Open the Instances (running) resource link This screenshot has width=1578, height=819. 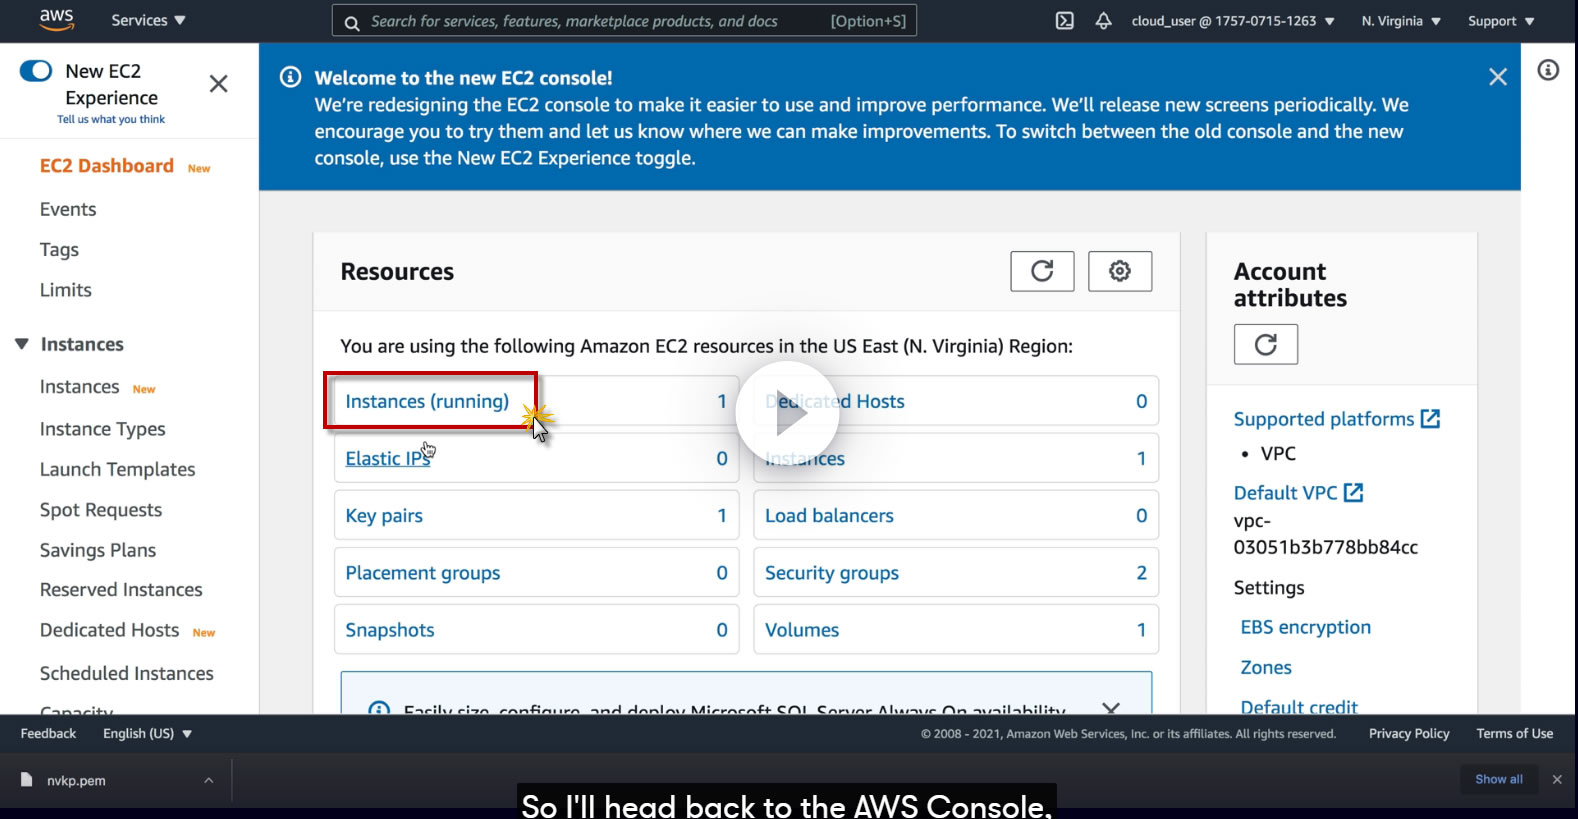(427, 401)
